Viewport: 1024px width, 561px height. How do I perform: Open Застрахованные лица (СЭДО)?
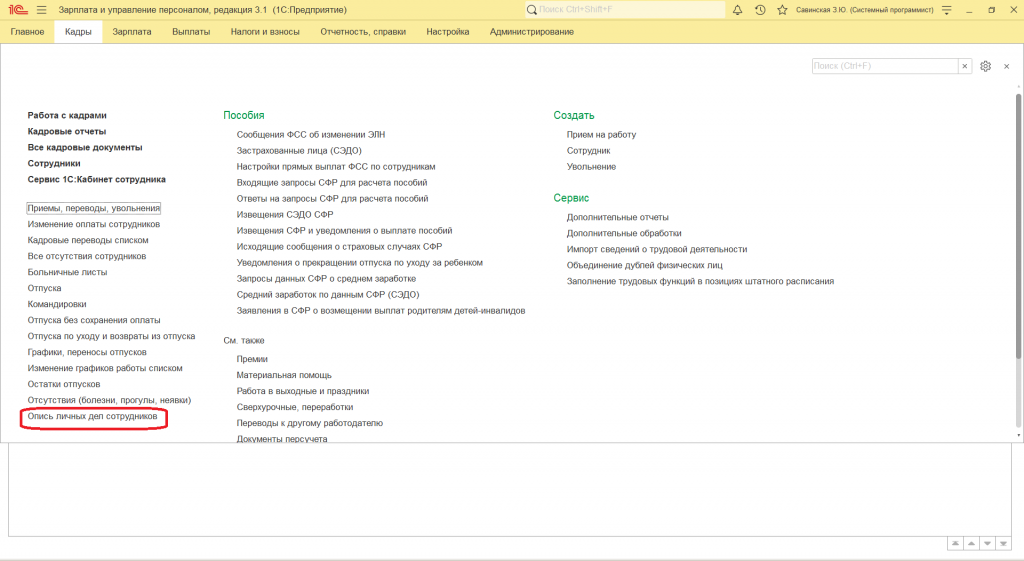(299, 150)
